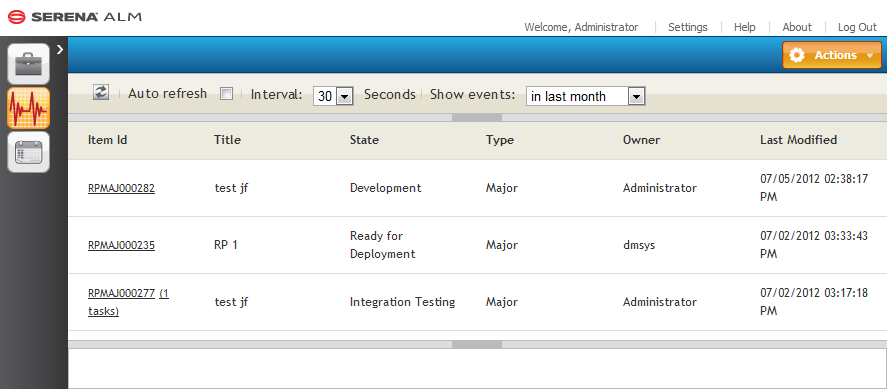Image resolution: width=887 pixels, height=389 pixels.
Task: Click the RP 1 title cell
Action: 226,245
